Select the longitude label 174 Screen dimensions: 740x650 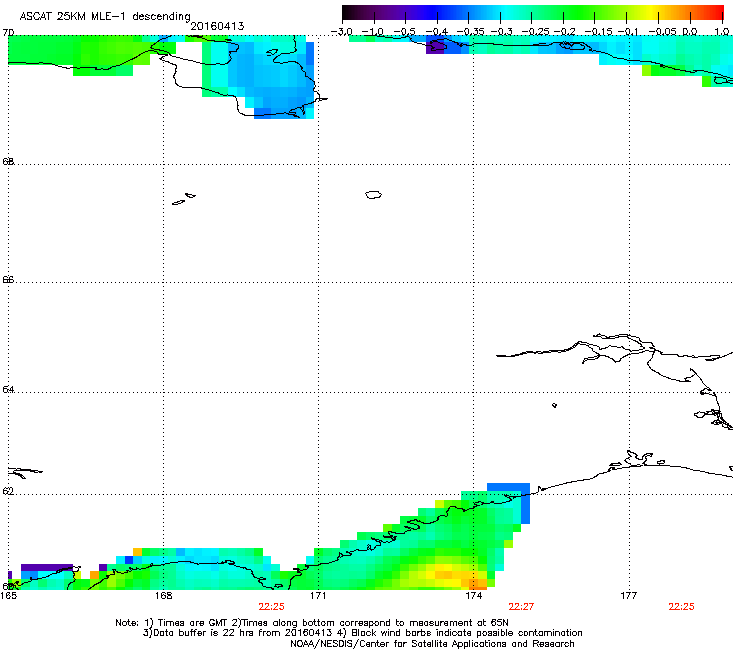pyautogui.click(x=474, y=596)
